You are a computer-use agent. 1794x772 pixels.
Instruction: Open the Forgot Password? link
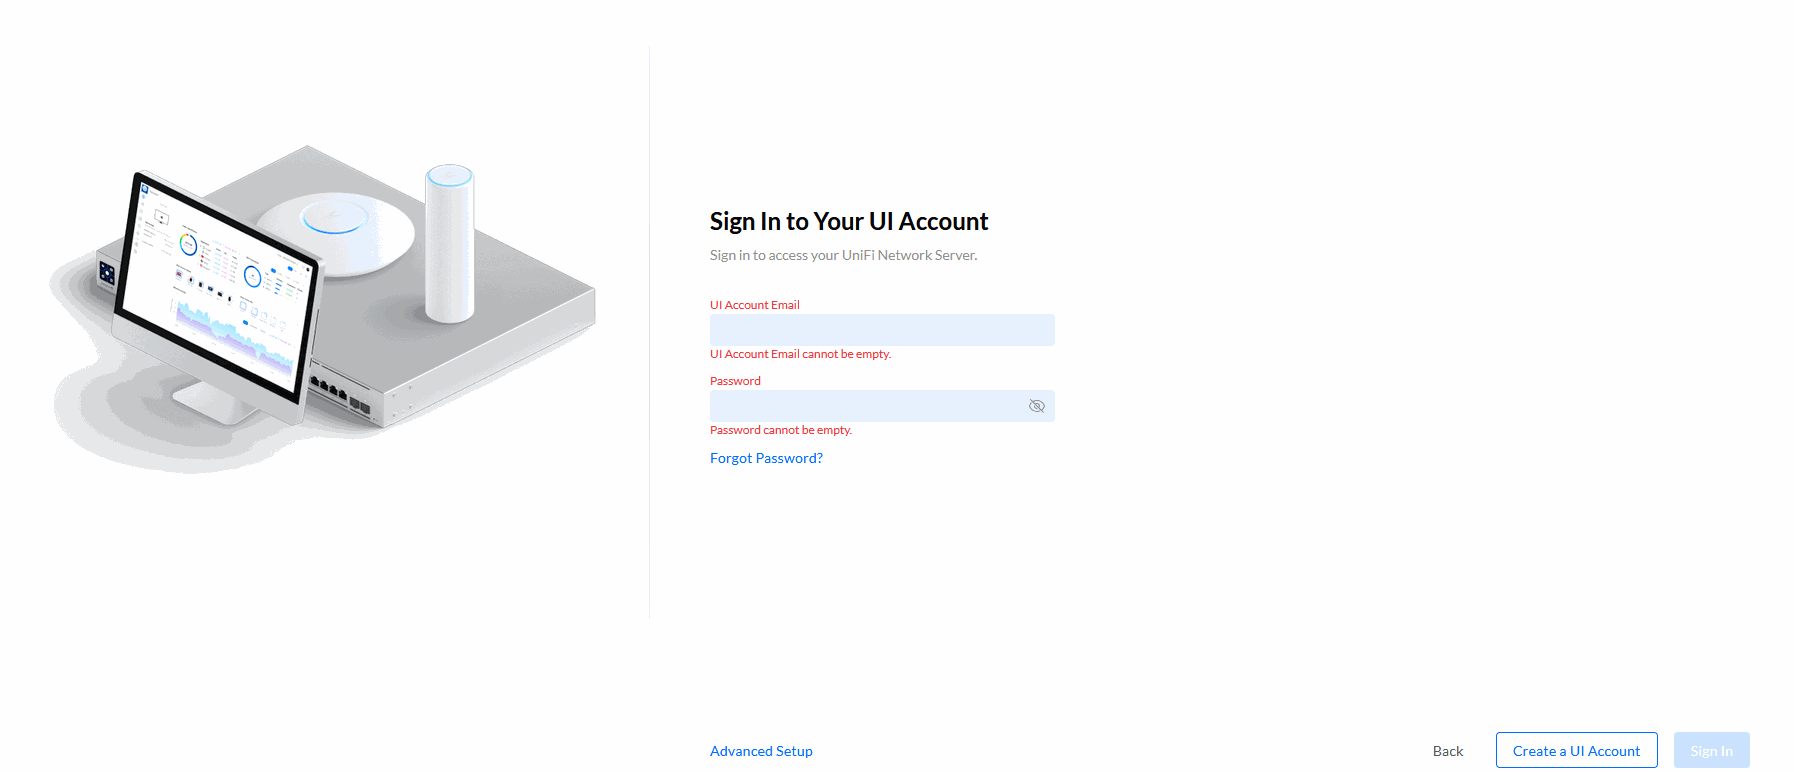766,458
